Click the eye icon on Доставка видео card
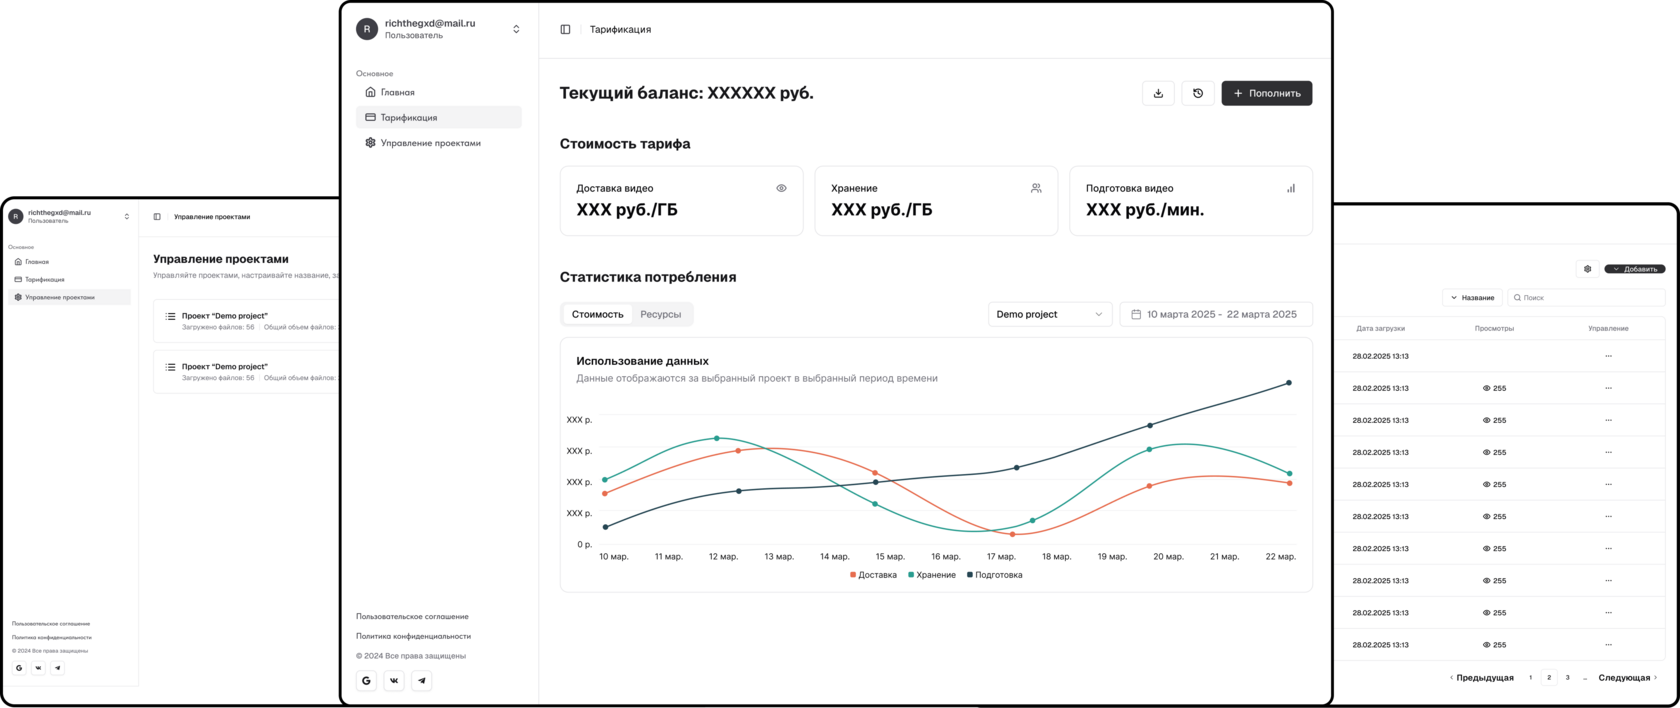The height and width of the screenshot is (708, 1680). (781, 188)
